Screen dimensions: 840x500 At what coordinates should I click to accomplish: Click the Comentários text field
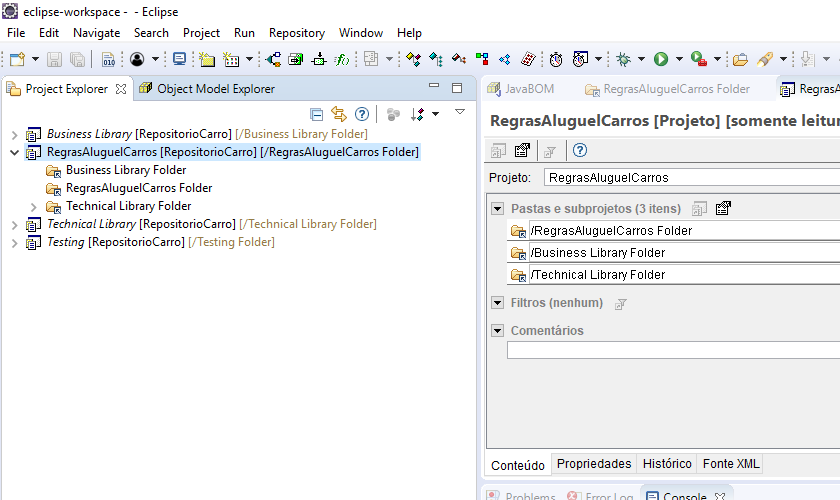coord(673,350)
